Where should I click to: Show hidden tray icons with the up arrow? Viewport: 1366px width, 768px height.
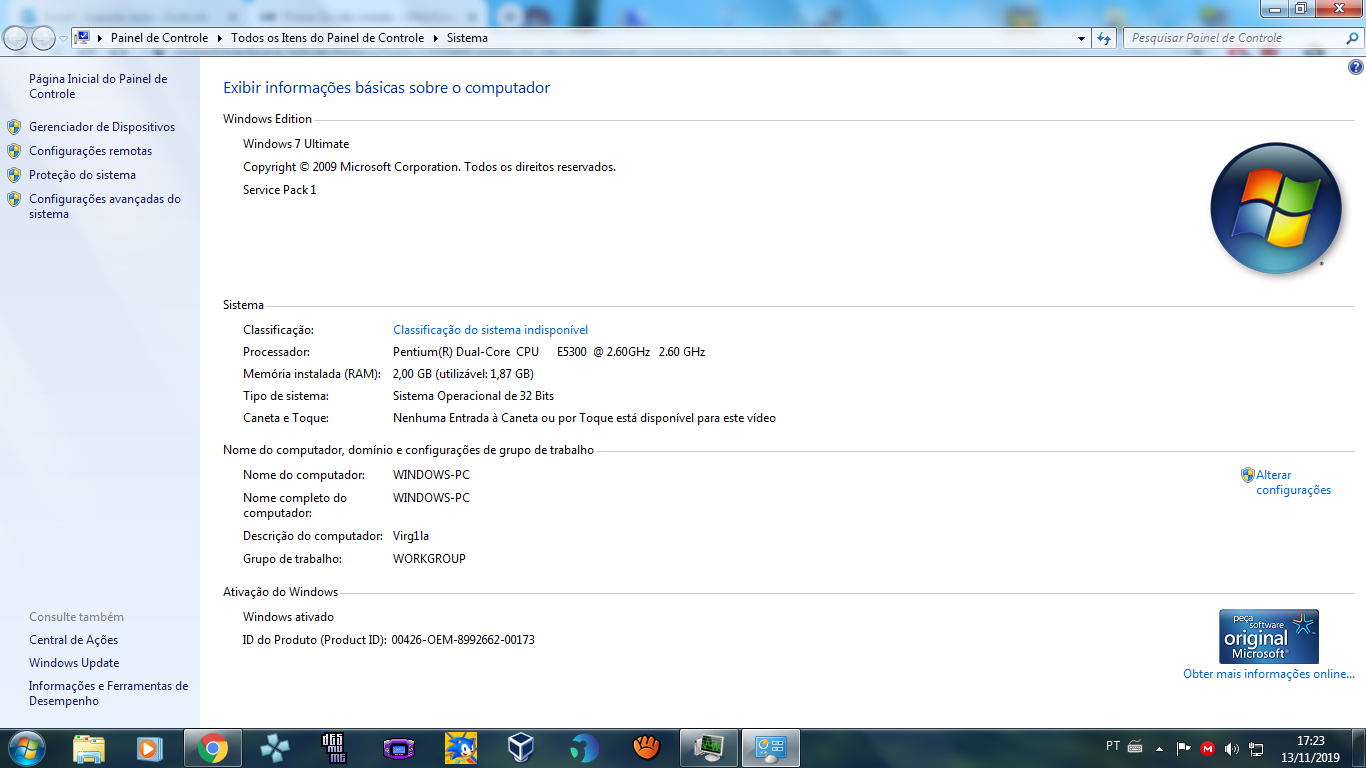pyautogui.click(x=1160, y=748)
